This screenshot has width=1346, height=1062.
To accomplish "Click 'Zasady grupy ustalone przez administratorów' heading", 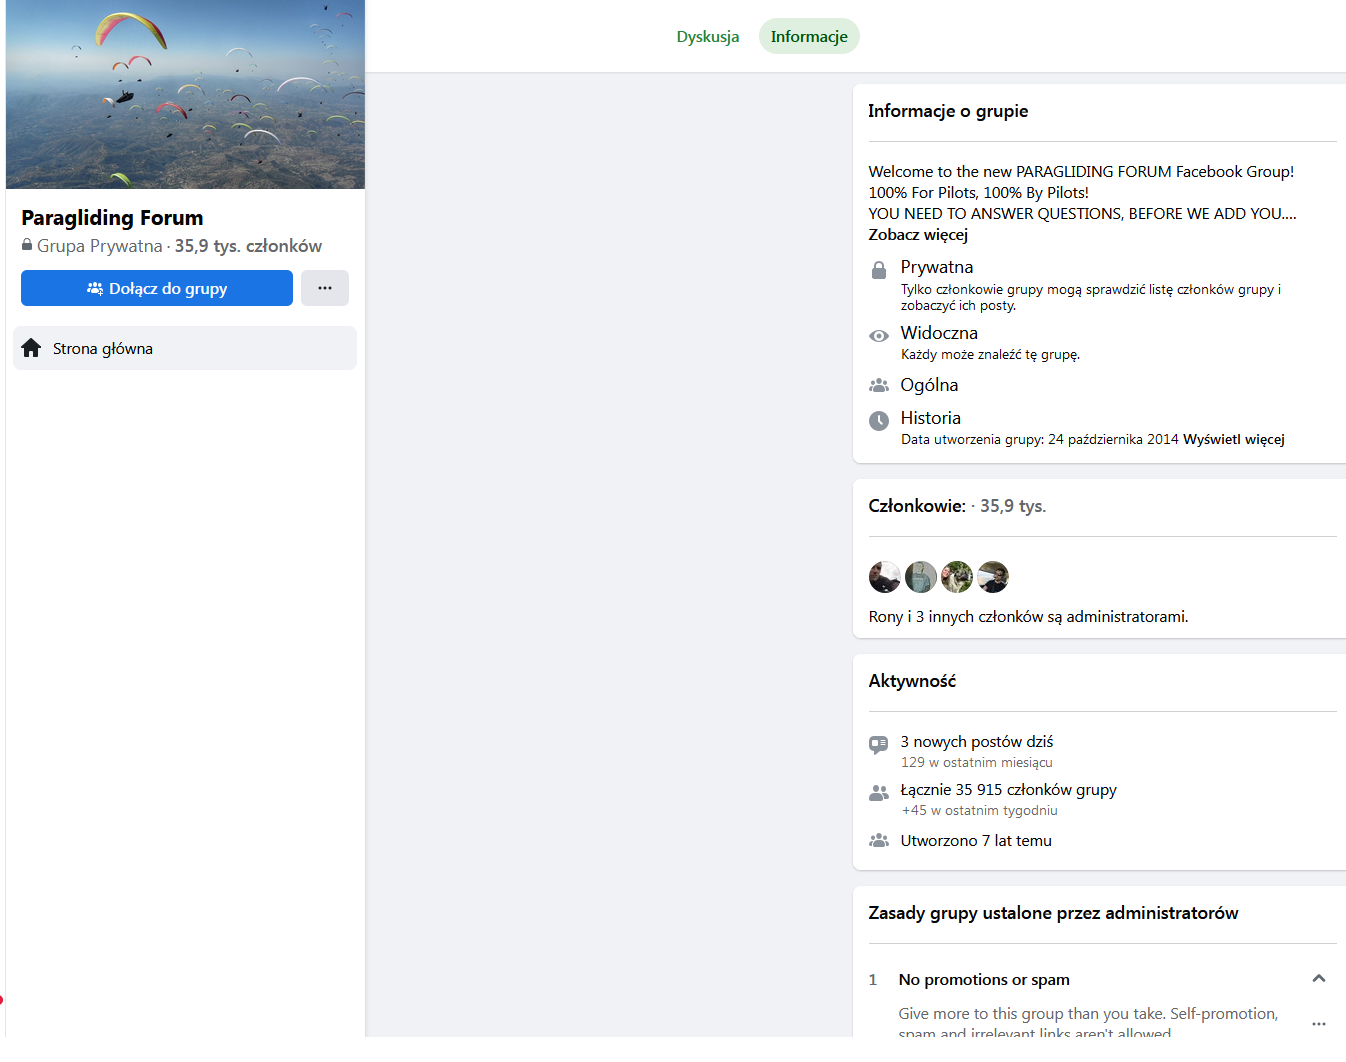I will click(x=1053, y=913).
